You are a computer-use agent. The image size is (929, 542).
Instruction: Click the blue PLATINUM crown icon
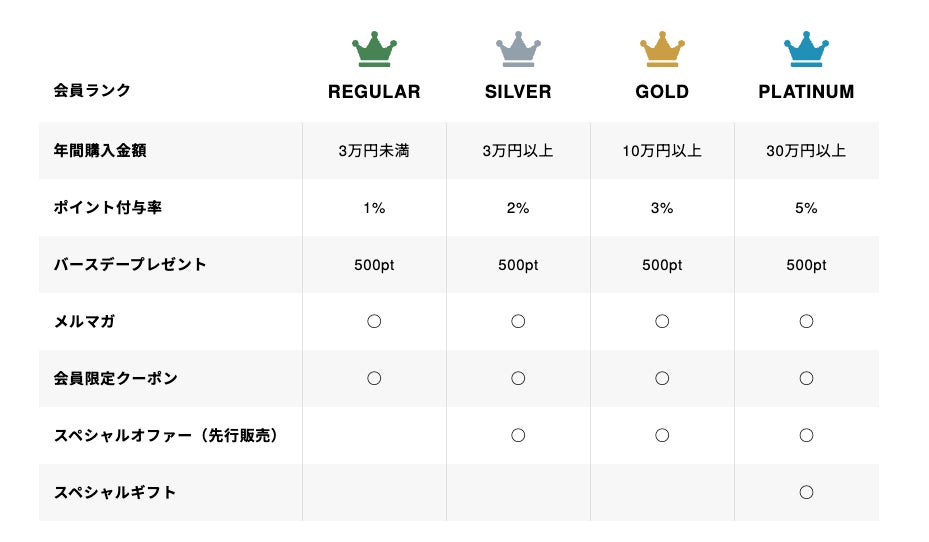click(806, 51)
